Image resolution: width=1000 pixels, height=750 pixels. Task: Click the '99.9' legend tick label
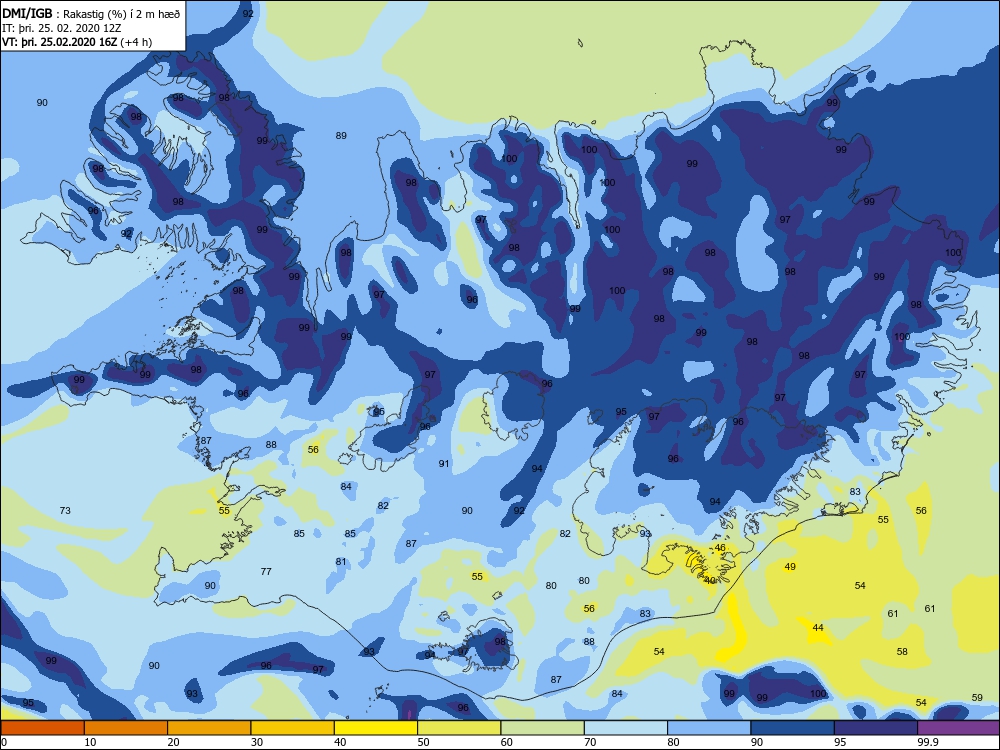(927, 742)
